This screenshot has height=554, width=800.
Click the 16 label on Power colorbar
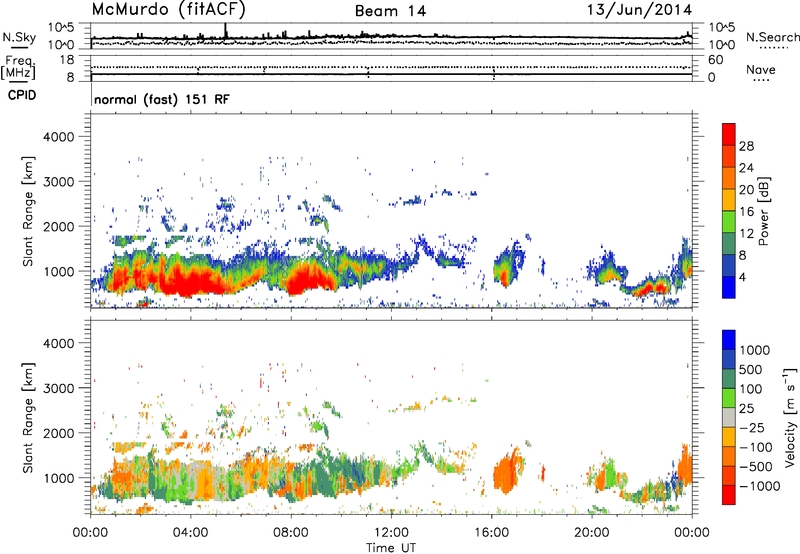(746, 212)
